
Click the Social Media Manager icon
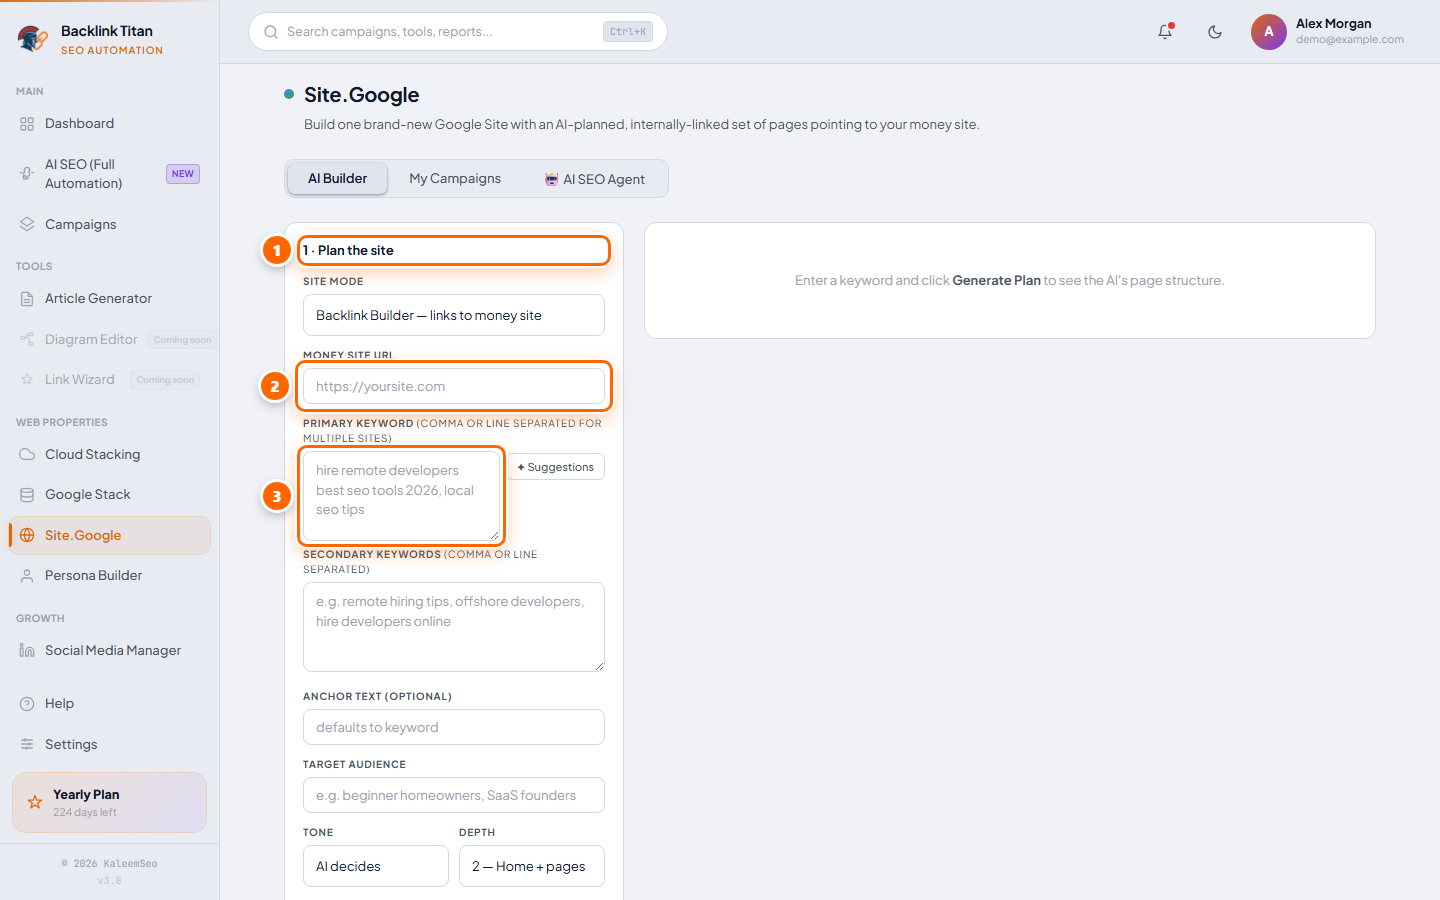click(27, 651)
